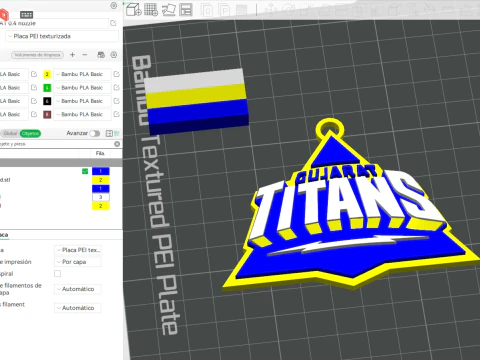The height and width of the screenshot is (360, 480).
Task: Toggle the Avanzar switch
Action: point(95,133)
